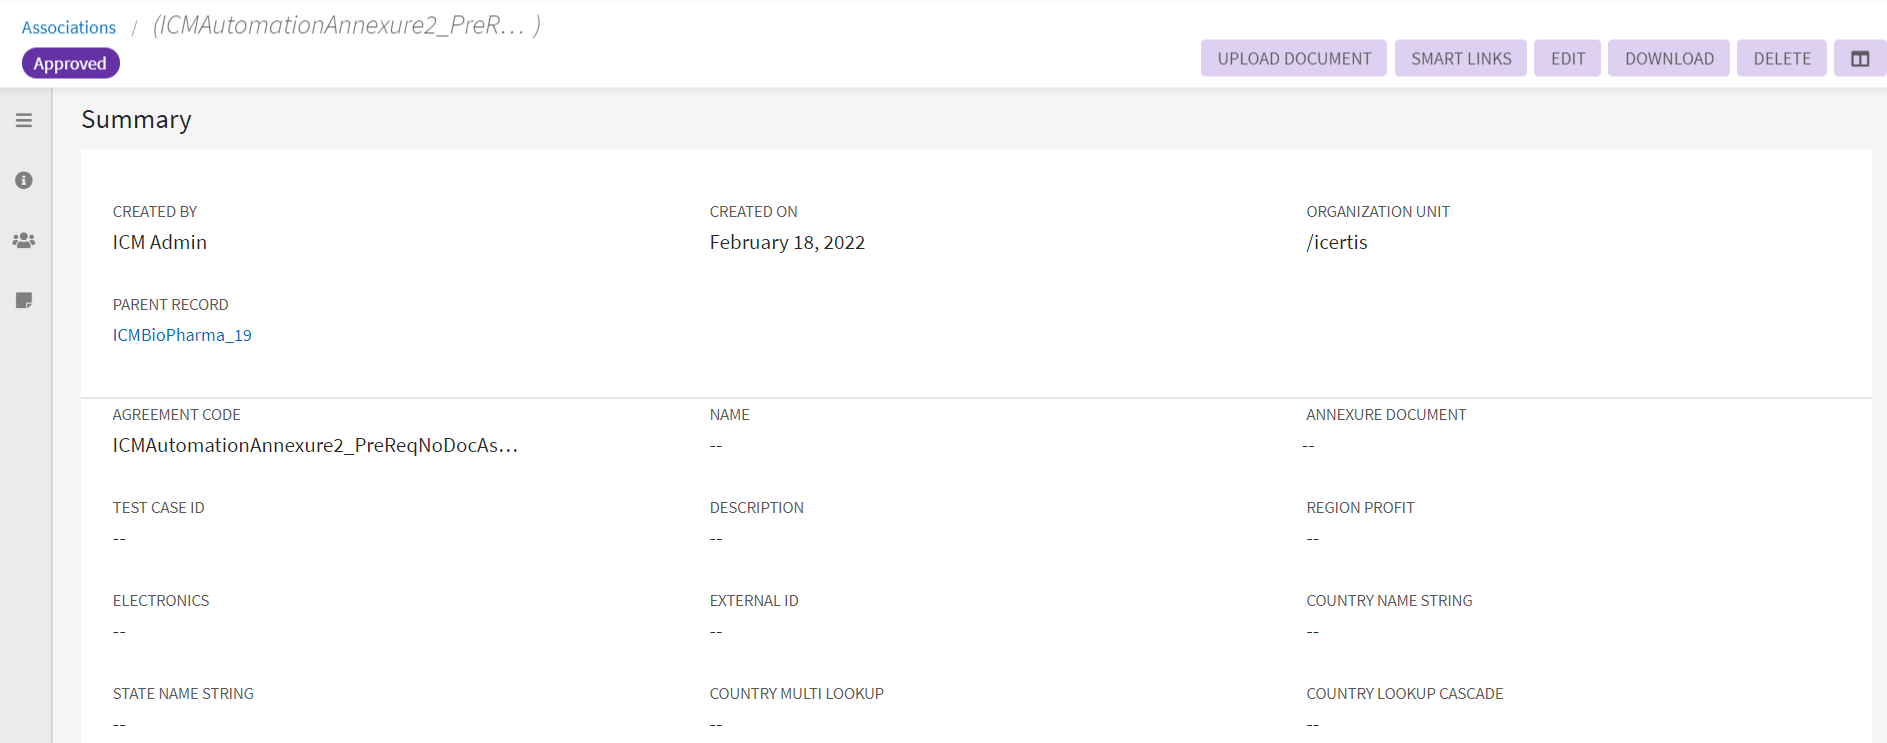Click the Annexure Document field label
1887x743 pixels.
point(1385,415)
